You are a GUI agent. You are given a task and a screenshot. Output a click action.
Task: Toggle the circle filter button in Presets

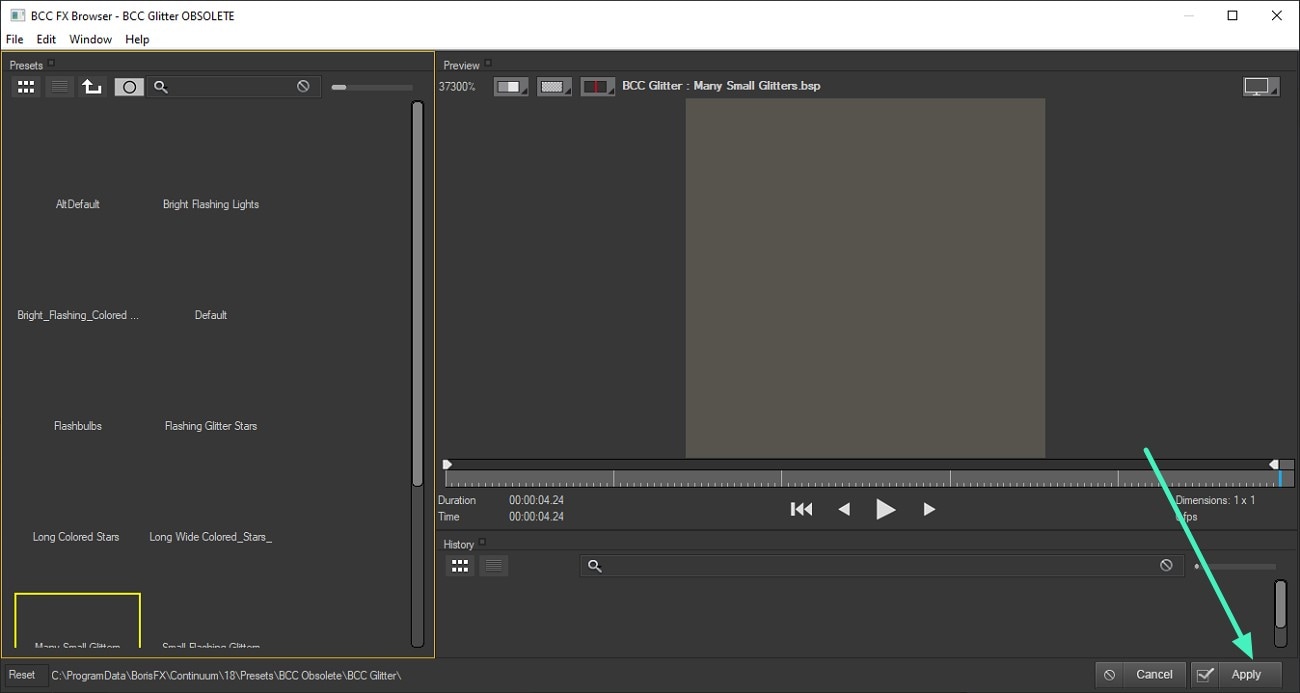(129, 87)
